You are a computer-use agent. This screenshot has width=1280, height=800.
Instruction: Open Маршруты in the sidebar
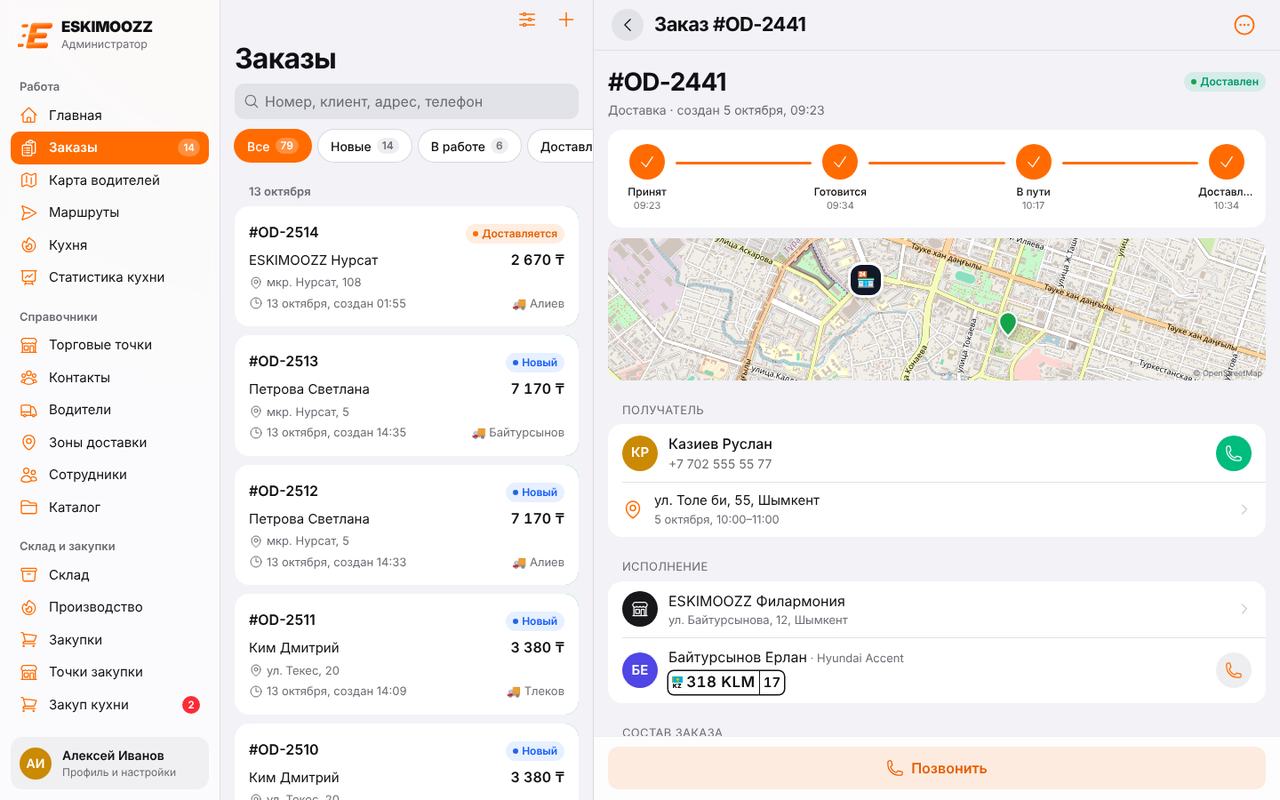(x=110, y=212)
